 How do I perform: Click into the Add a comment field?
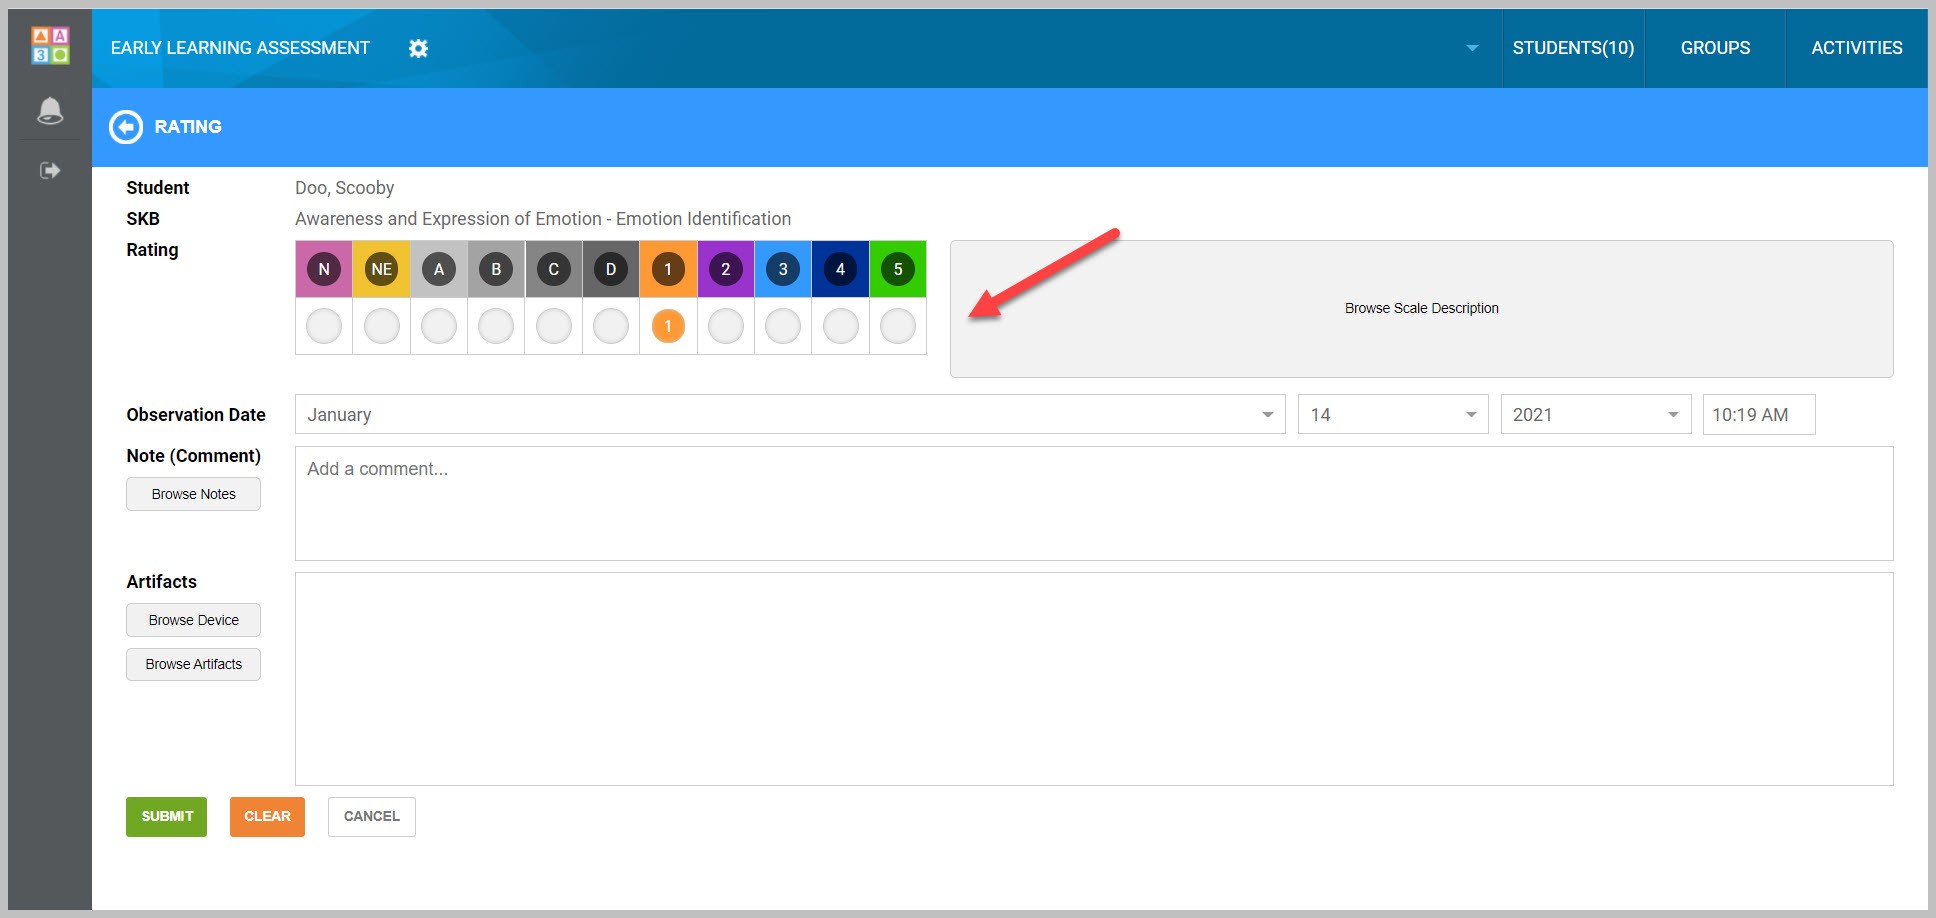coord(1093,503)
